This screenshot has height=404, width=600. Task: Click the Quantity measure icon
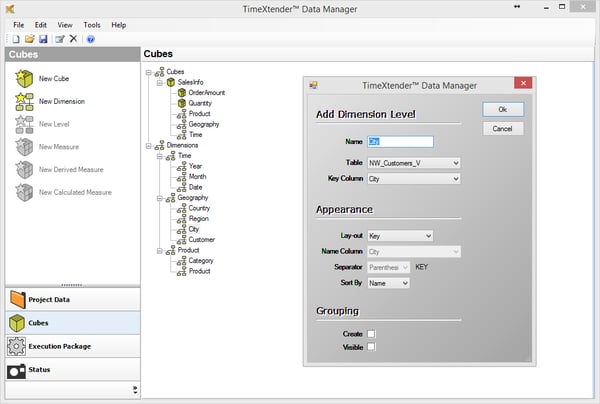click(182, 103)
